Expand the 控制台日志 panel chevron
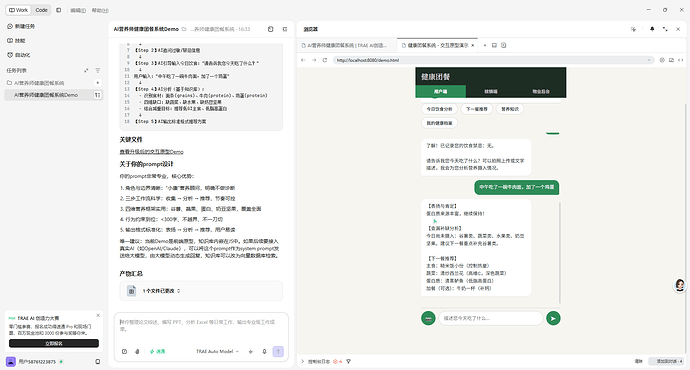 pos(303,362)
